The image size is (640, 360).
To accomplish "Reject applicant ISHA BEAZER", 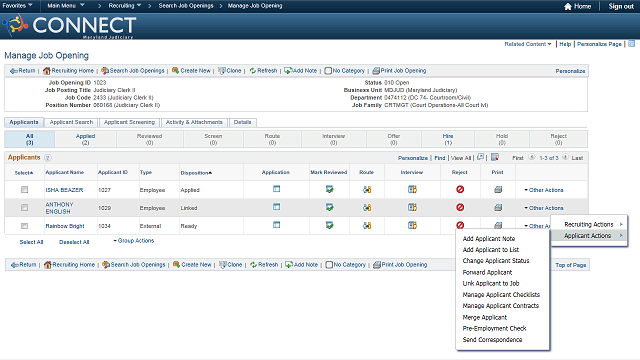I will [x=460, y=189].
